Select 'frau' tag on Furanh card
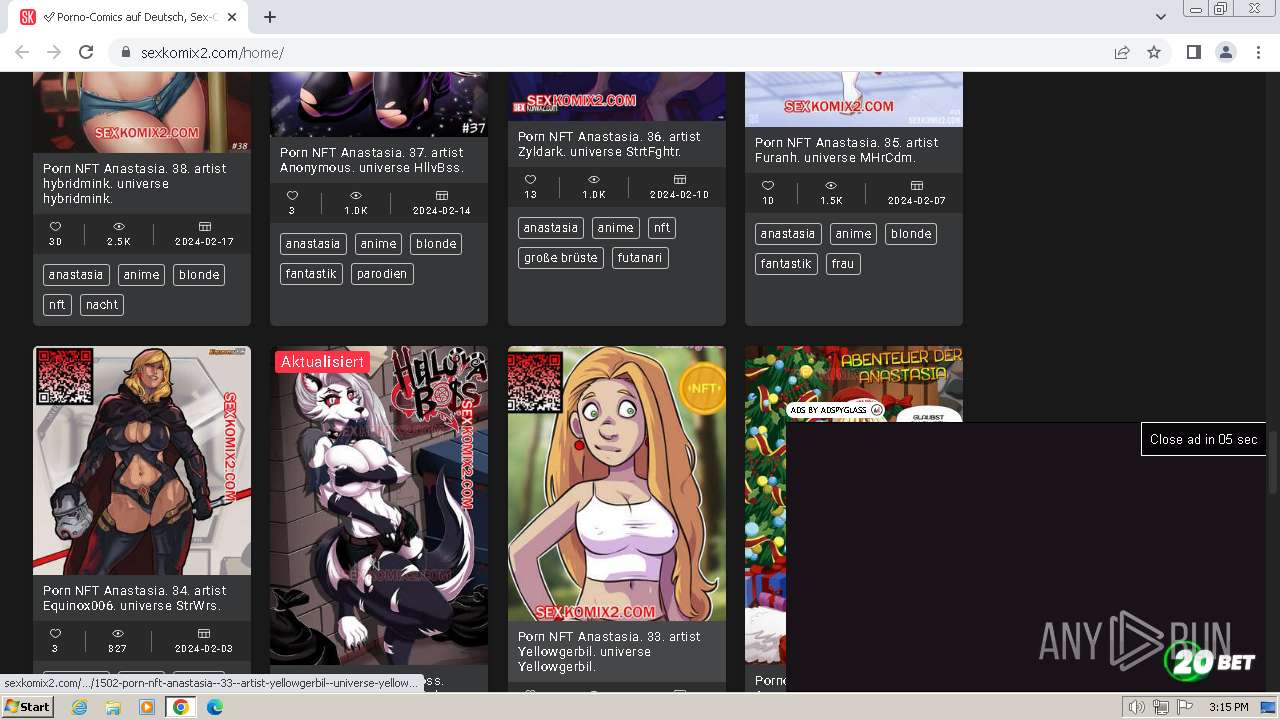The height and width of the screenshot is (720, 1280). tap(843, 264)
